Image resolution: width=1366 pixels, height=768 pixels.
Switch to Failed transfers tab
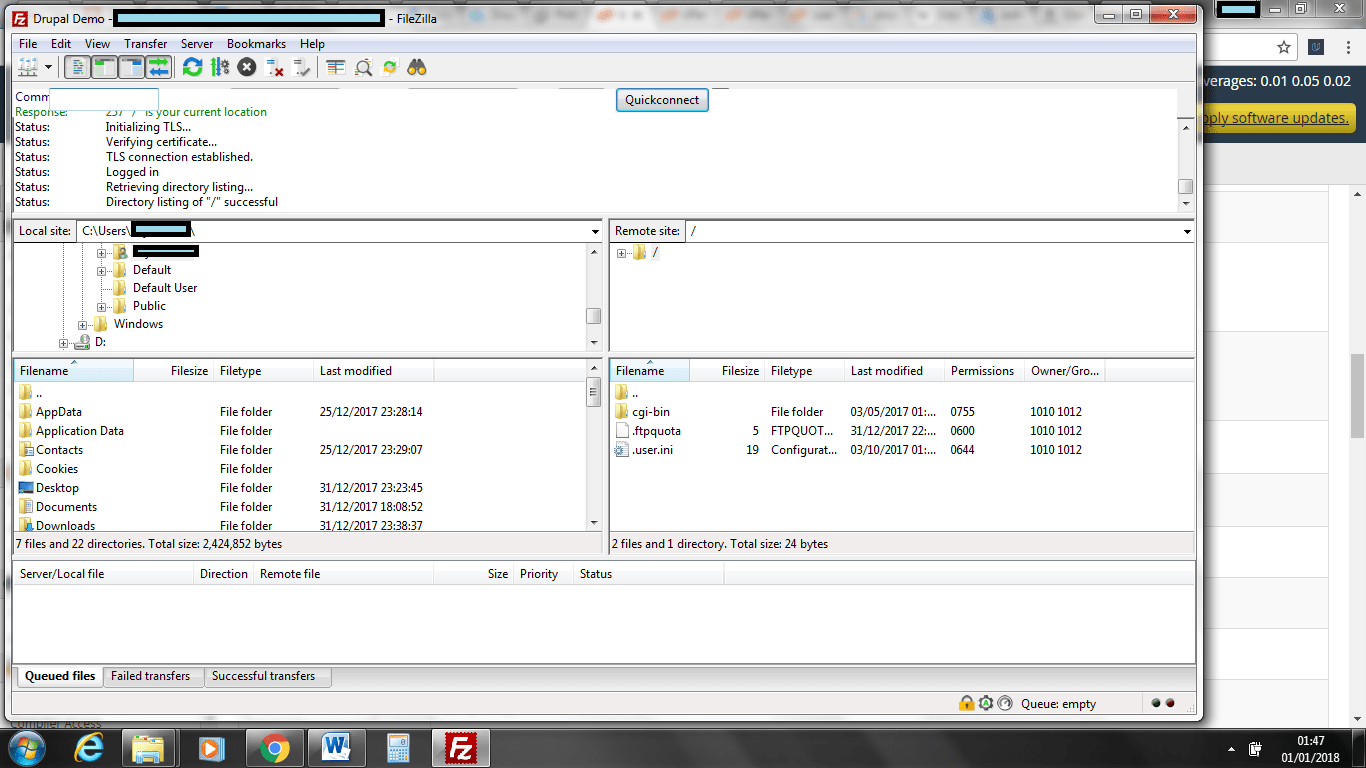[150, 676]
